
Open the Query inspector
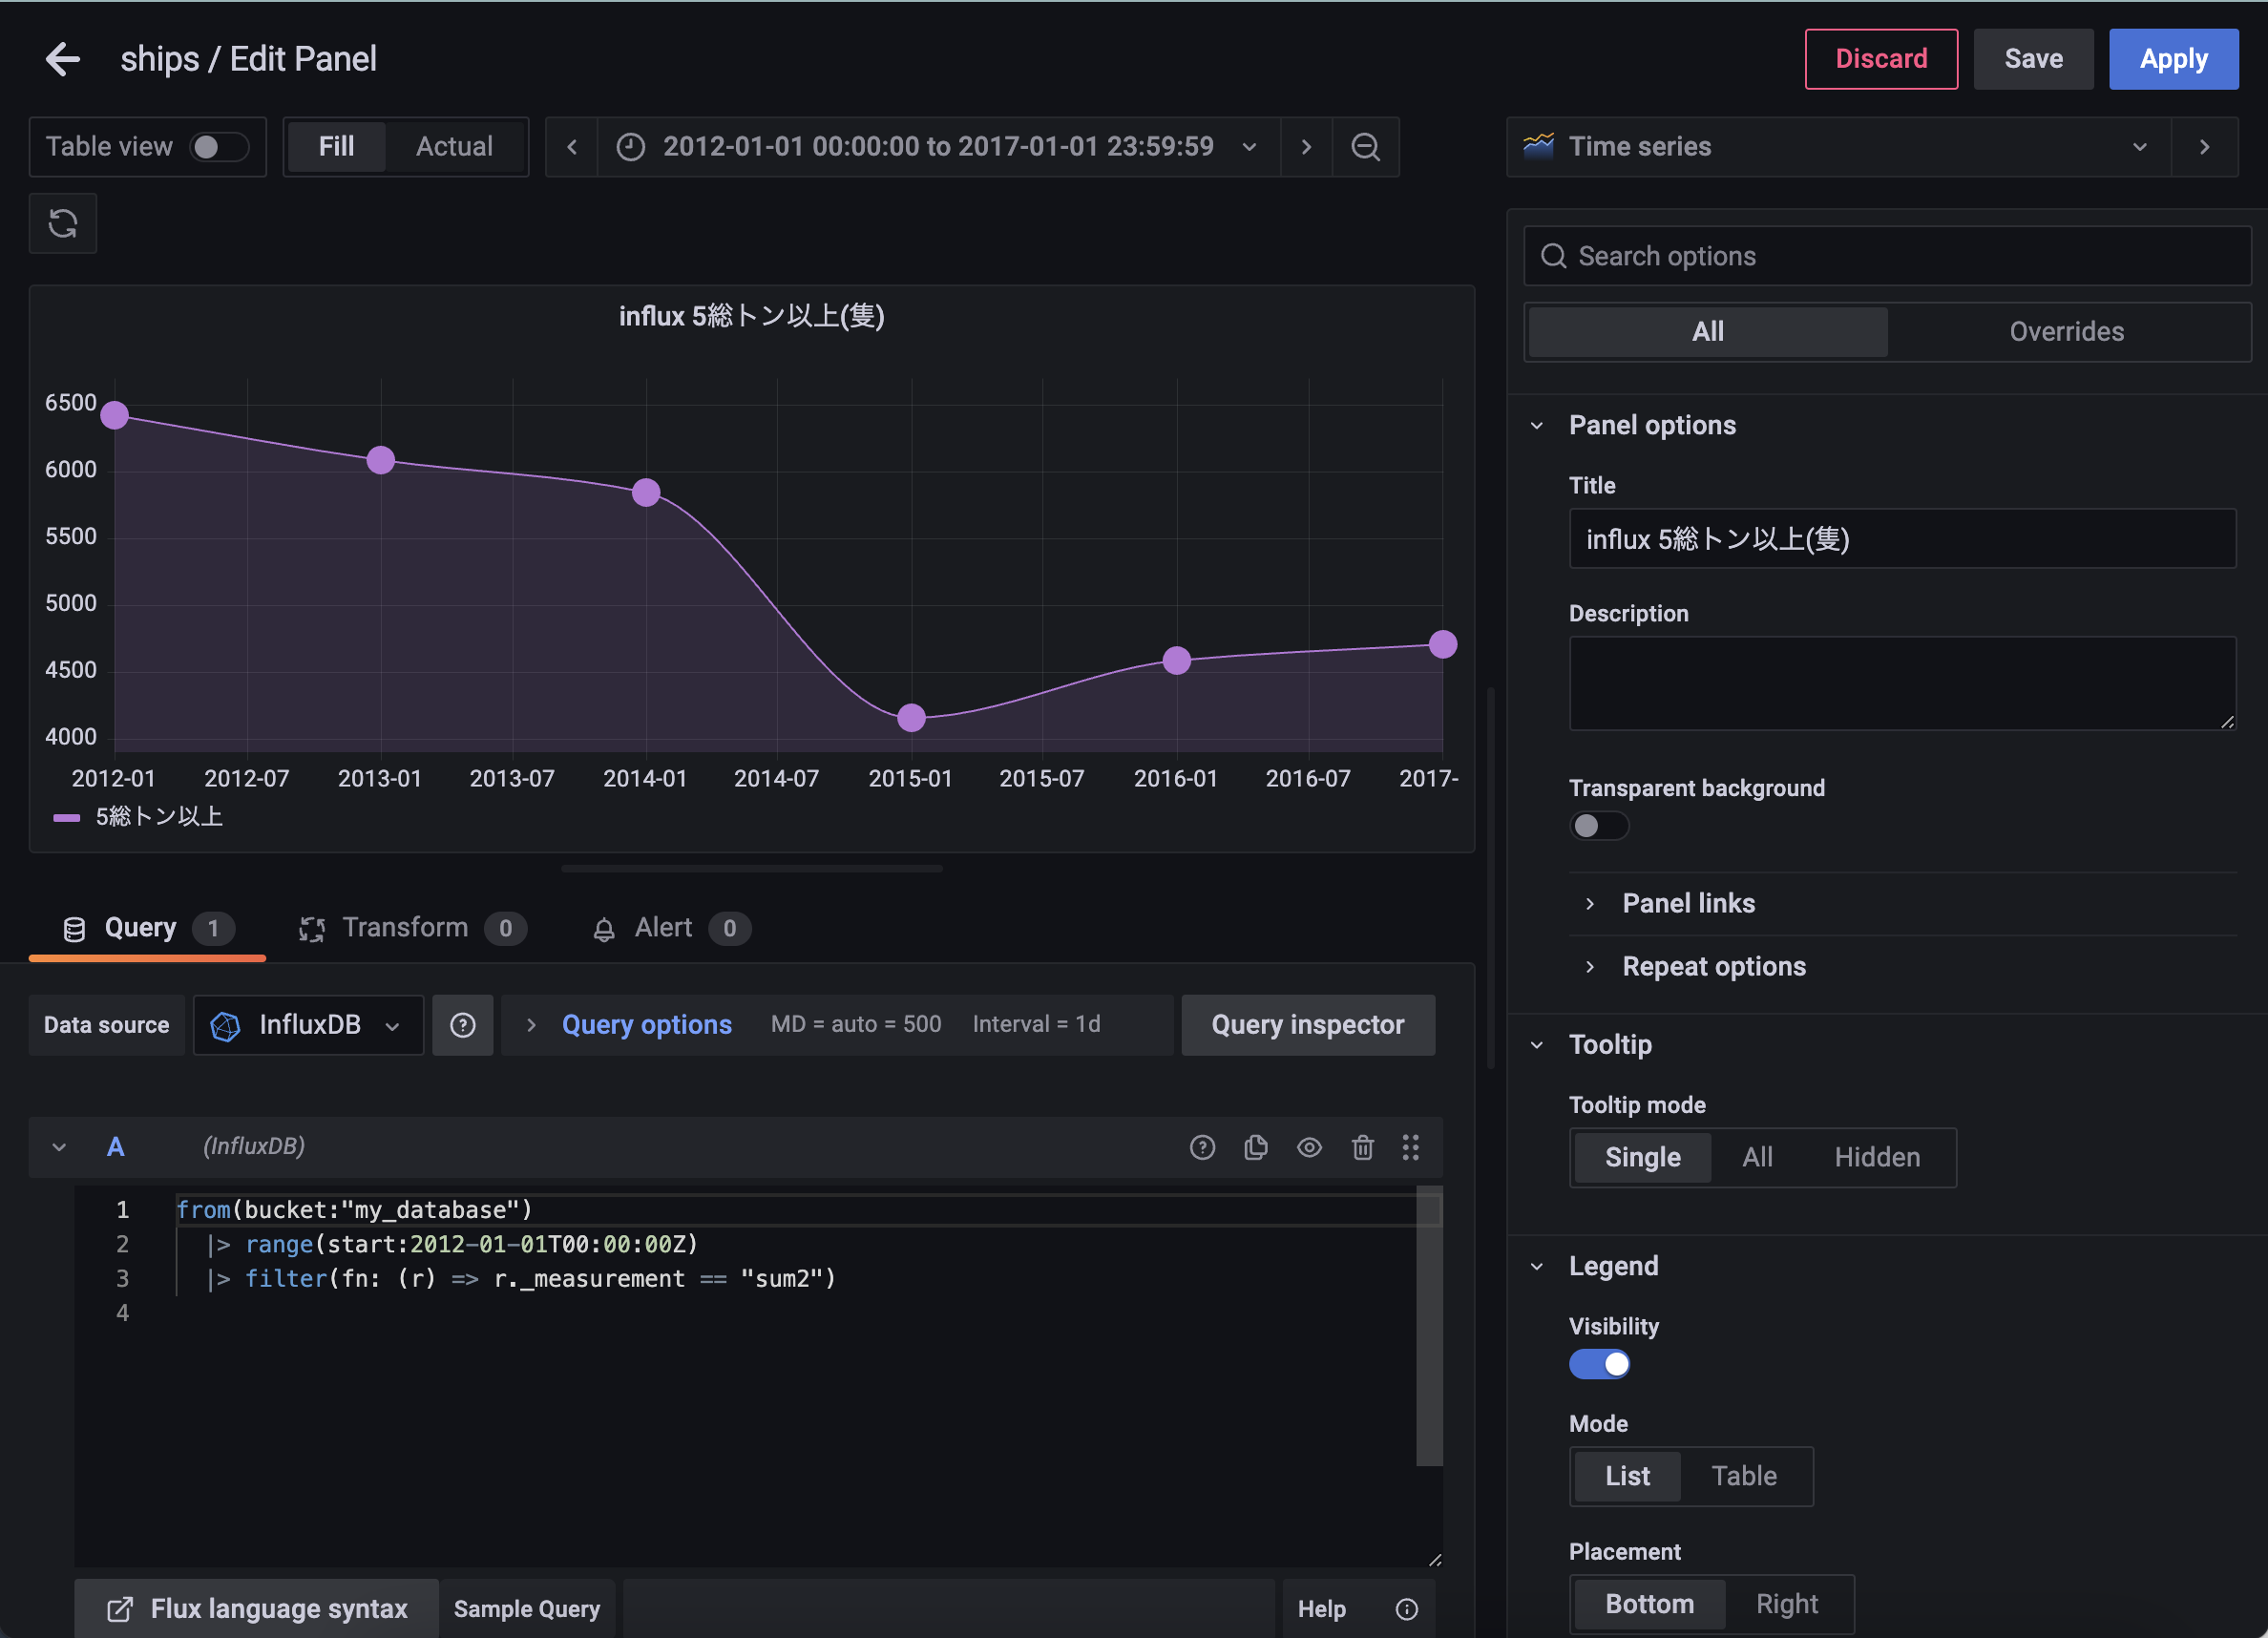point(1307,1025)
